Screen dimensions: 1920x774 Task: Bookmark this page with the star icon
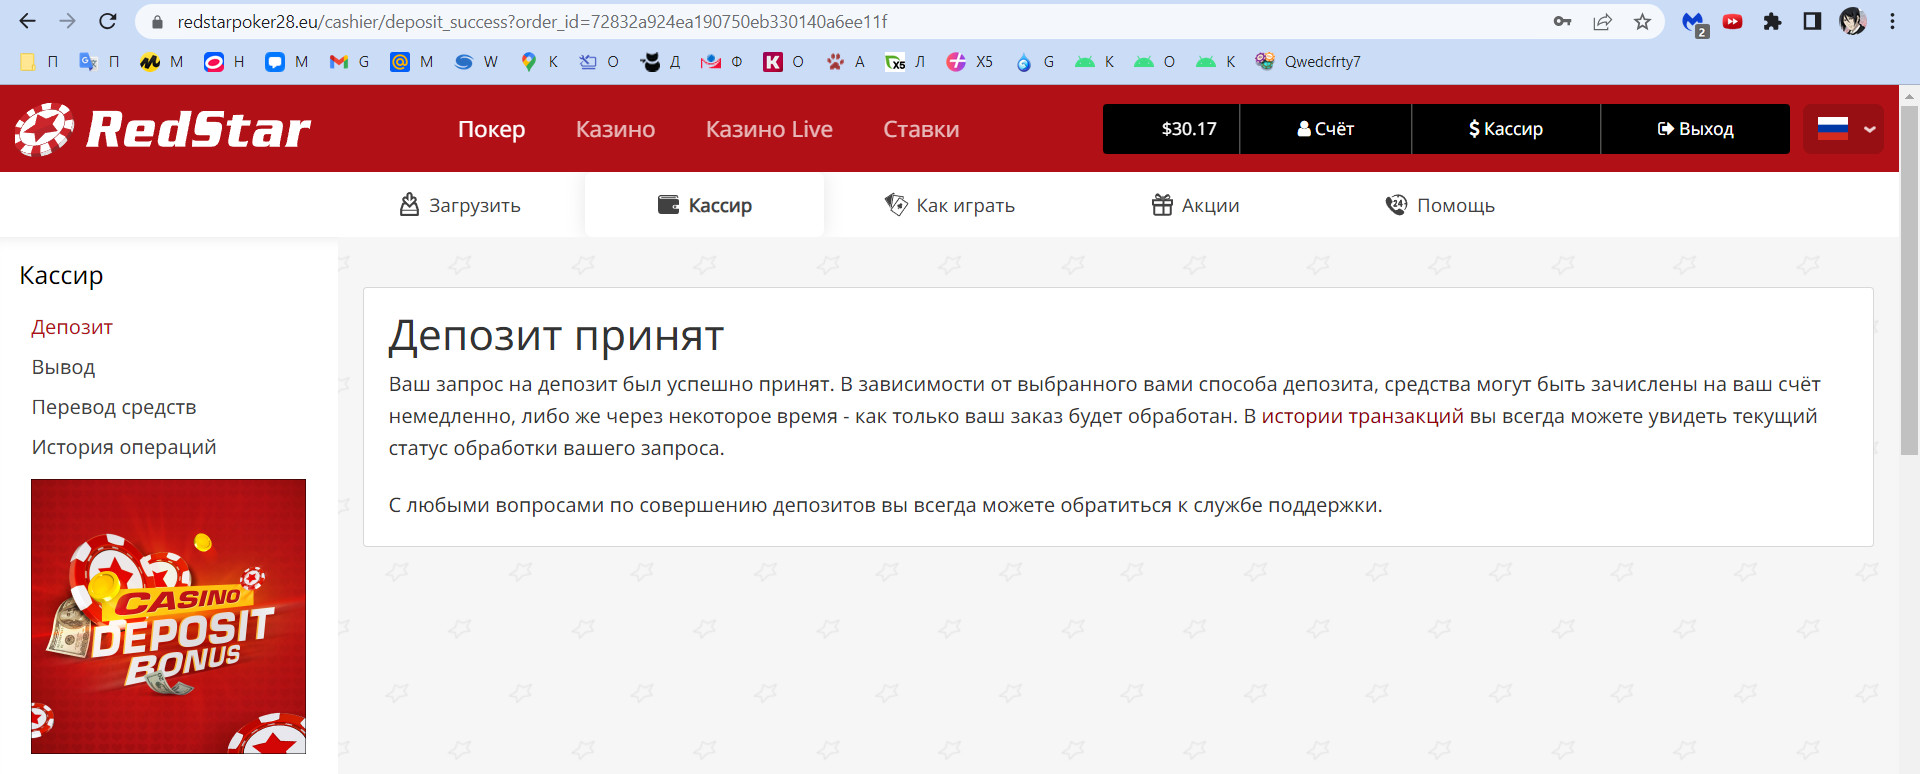point(1642,21)
